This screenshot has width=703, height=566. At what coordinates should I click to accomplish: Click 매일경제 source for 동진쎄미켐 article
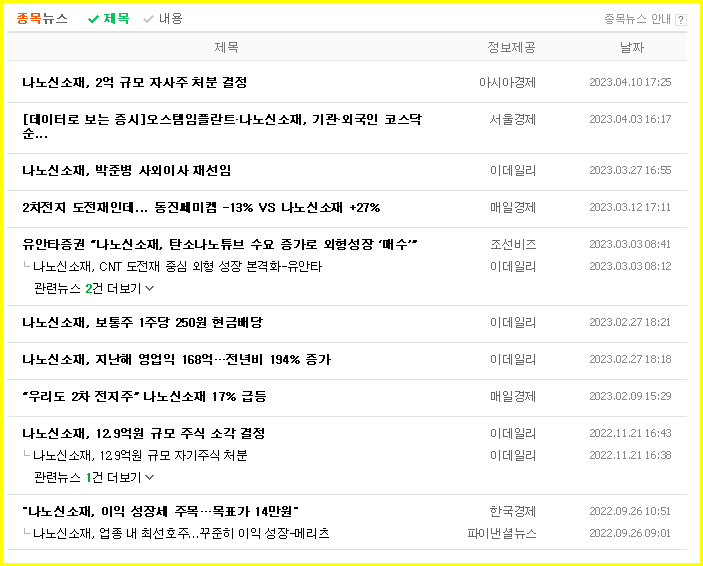pyautogui.click(x=512, y=208)
